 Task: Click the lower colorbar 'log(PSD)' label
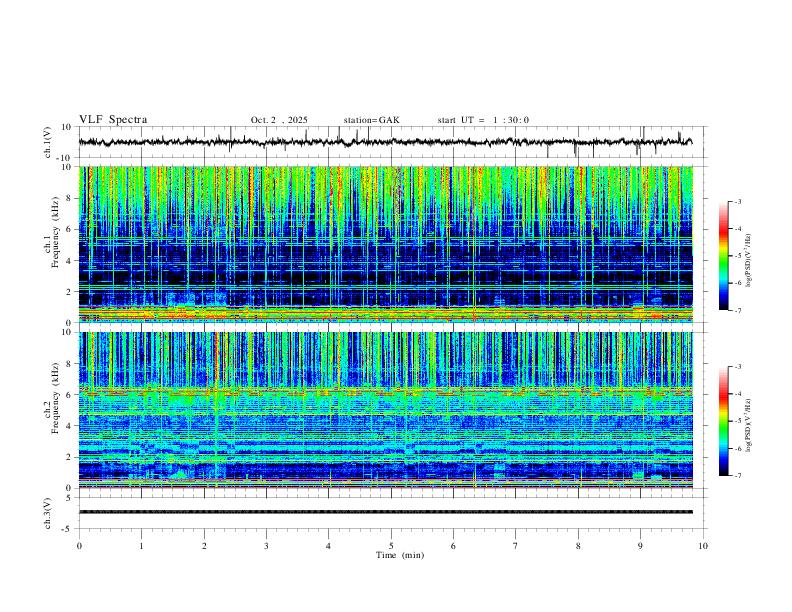749,425
